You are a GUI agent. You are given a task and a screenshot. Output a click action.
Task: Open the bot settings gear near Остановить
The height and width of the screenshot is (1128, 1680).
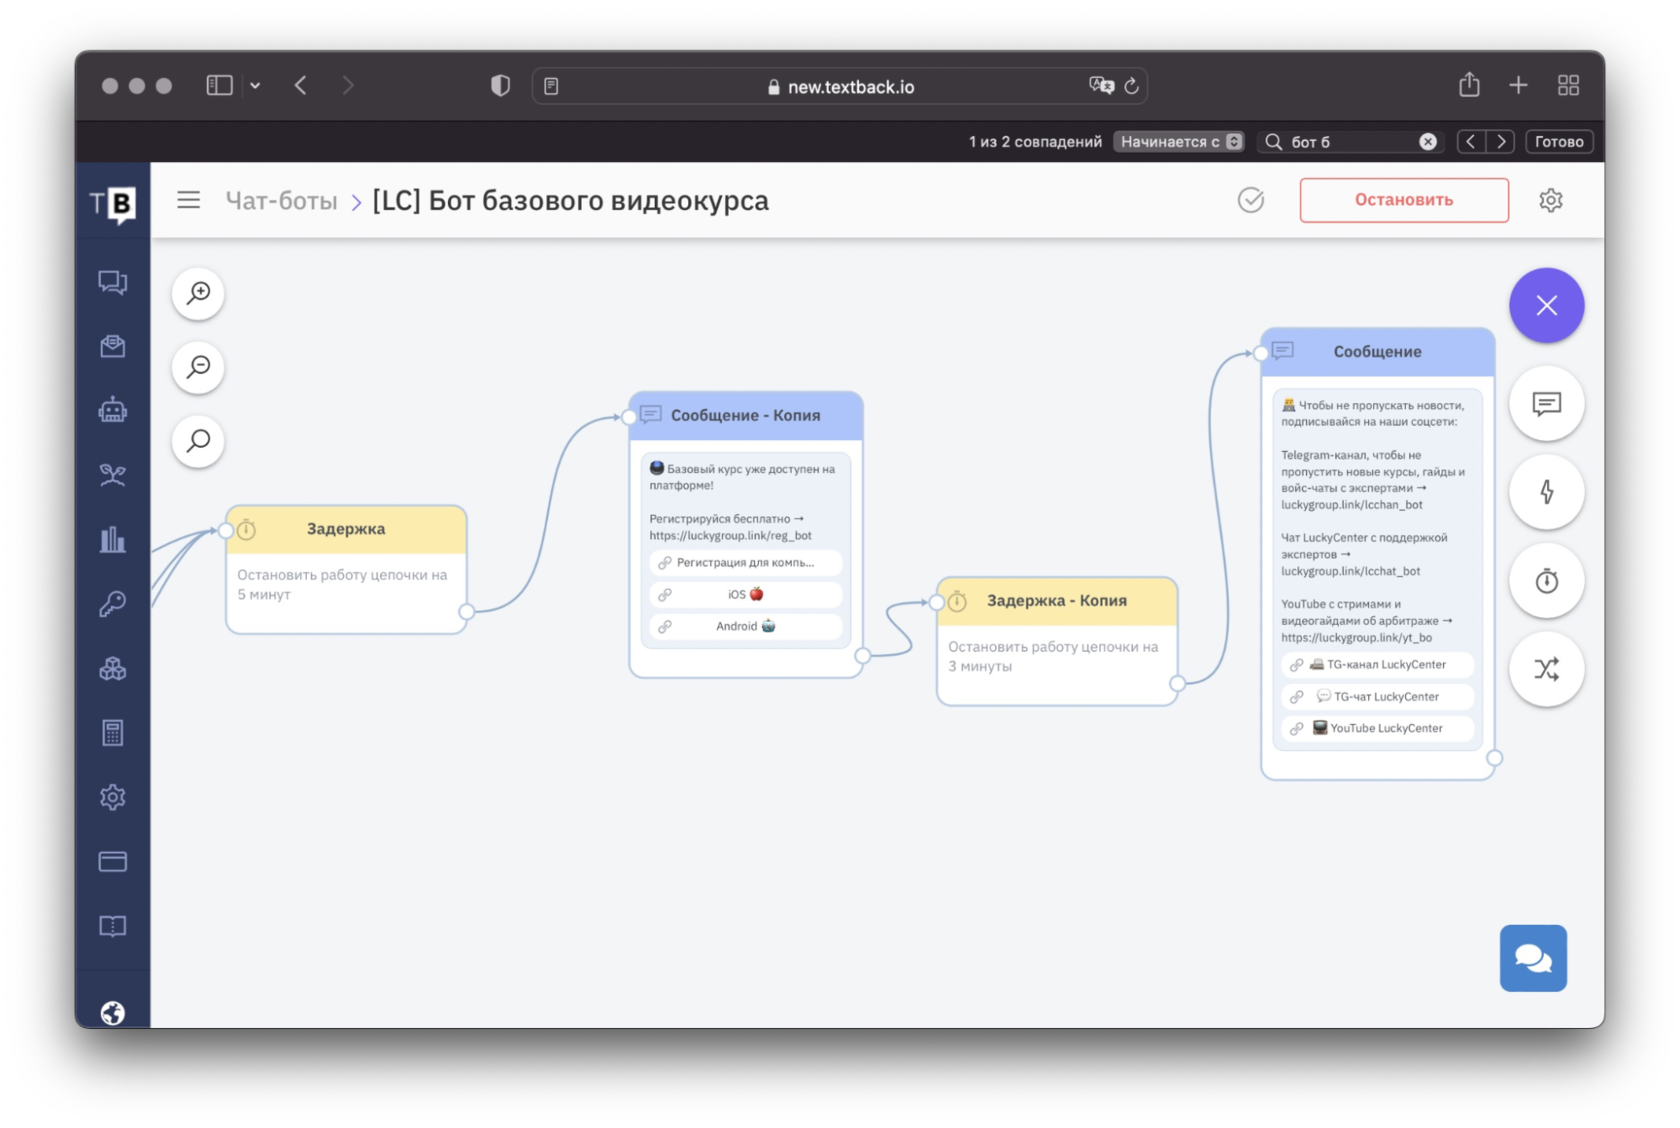click(1550, 200)
